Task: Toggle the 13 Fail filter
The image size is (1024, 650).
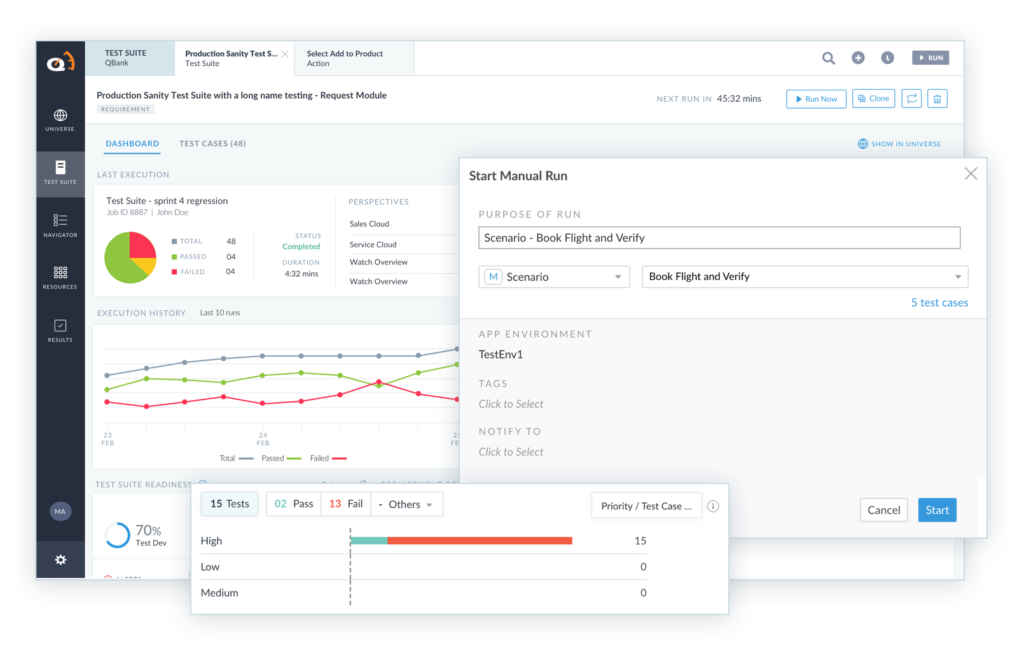Action: point(345,504)
